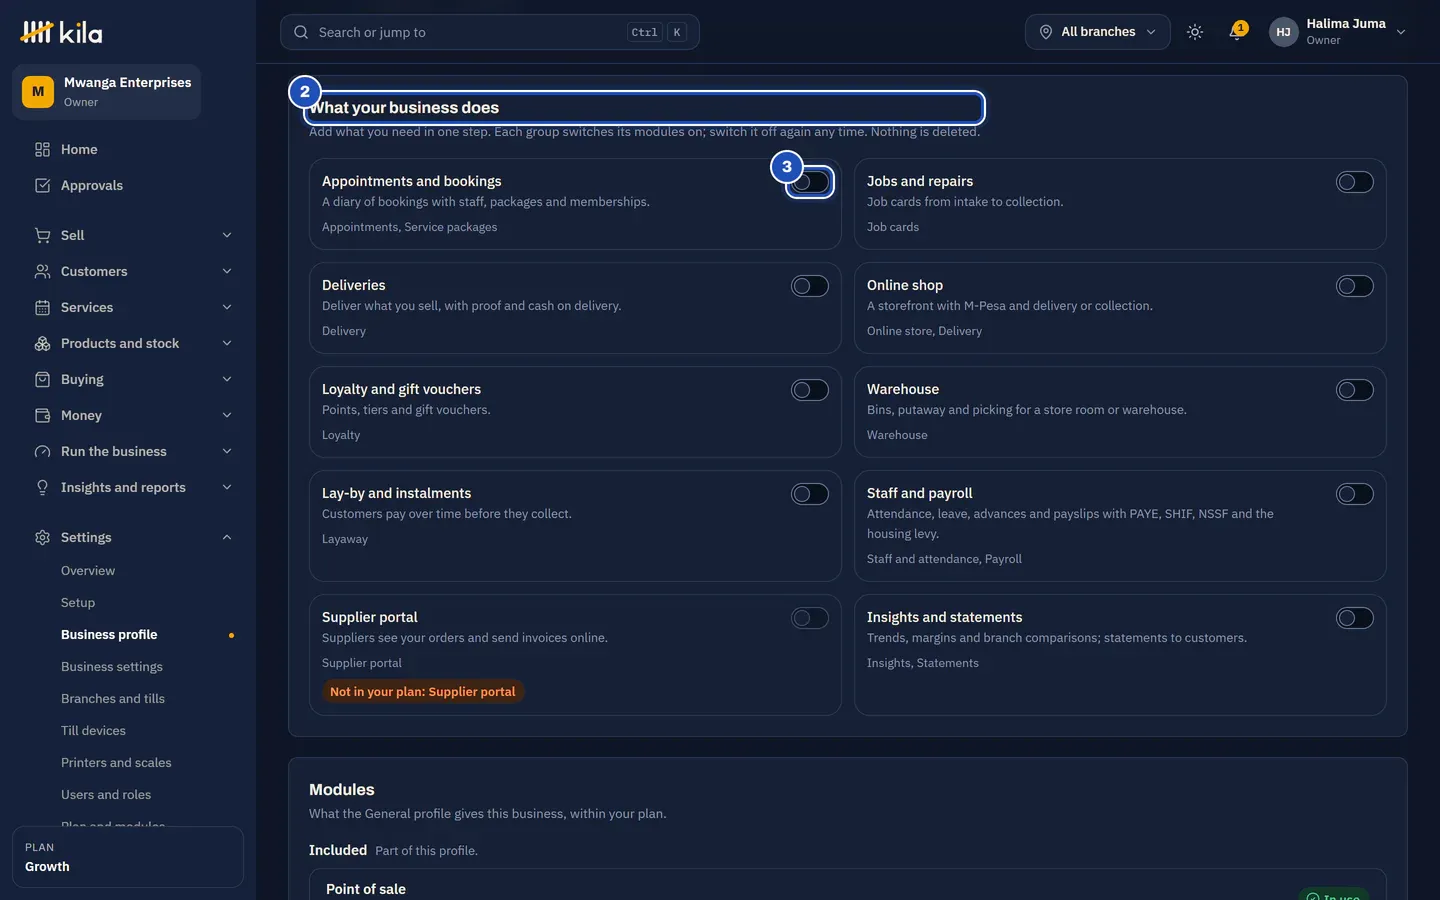The width and height of the screenshot is (1440, 900).
Task: Click the HJ user avatar
Action: point(1283,32)
